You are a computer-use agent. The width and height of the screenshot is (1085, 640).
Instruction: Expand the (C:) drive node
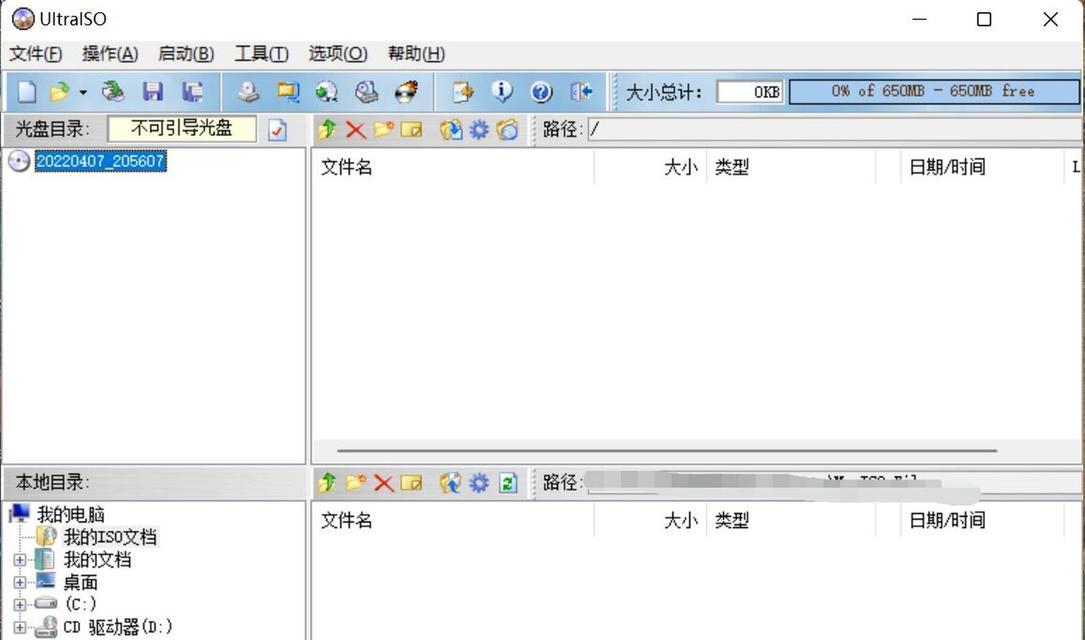[19, 605]
